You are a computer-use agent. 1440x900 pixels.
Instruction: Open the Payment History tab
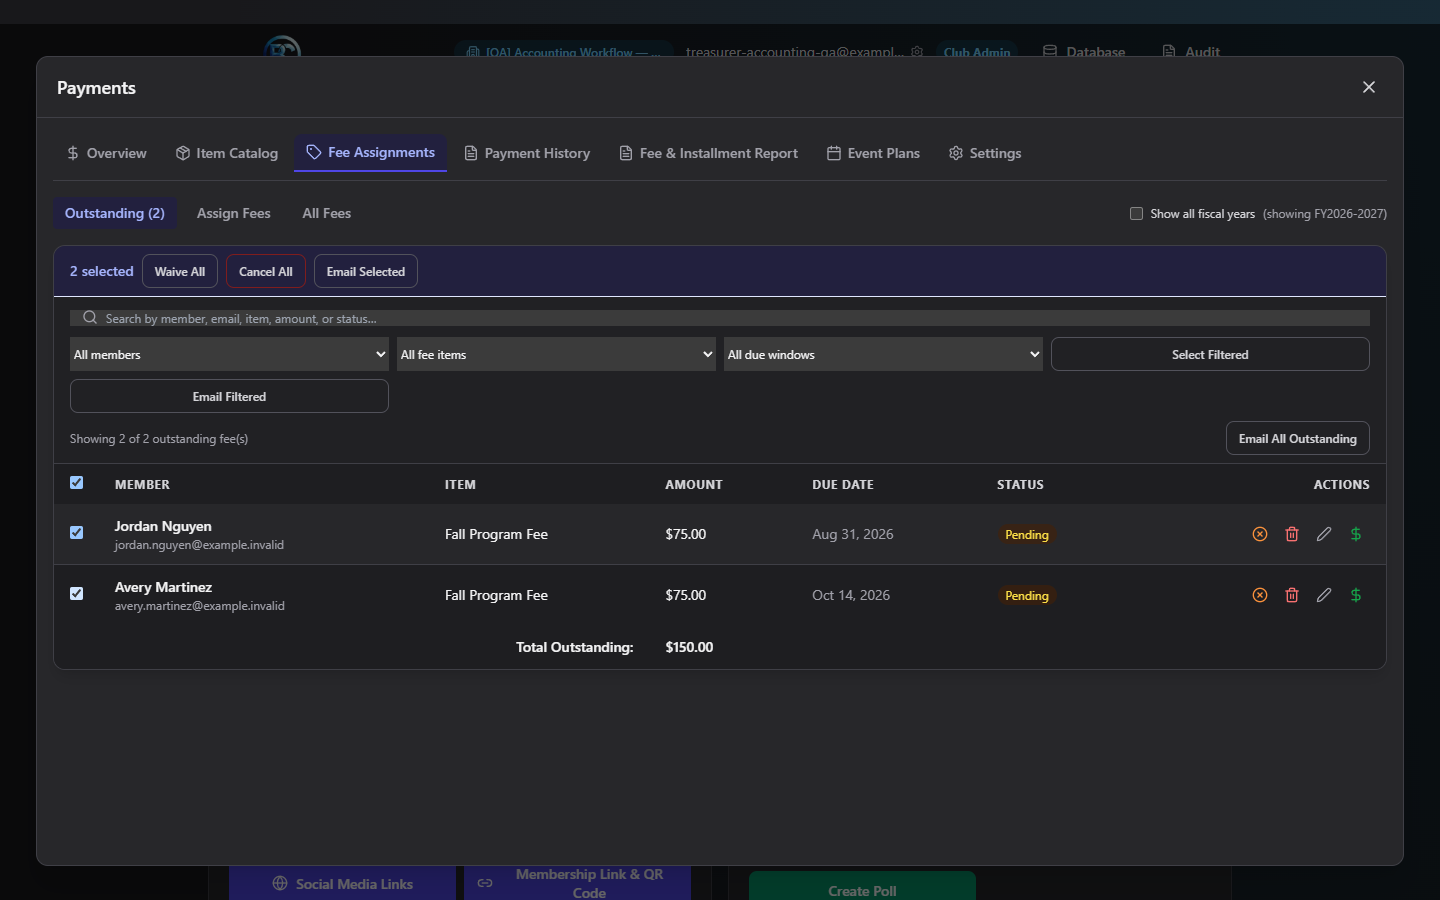coord(527,153)
